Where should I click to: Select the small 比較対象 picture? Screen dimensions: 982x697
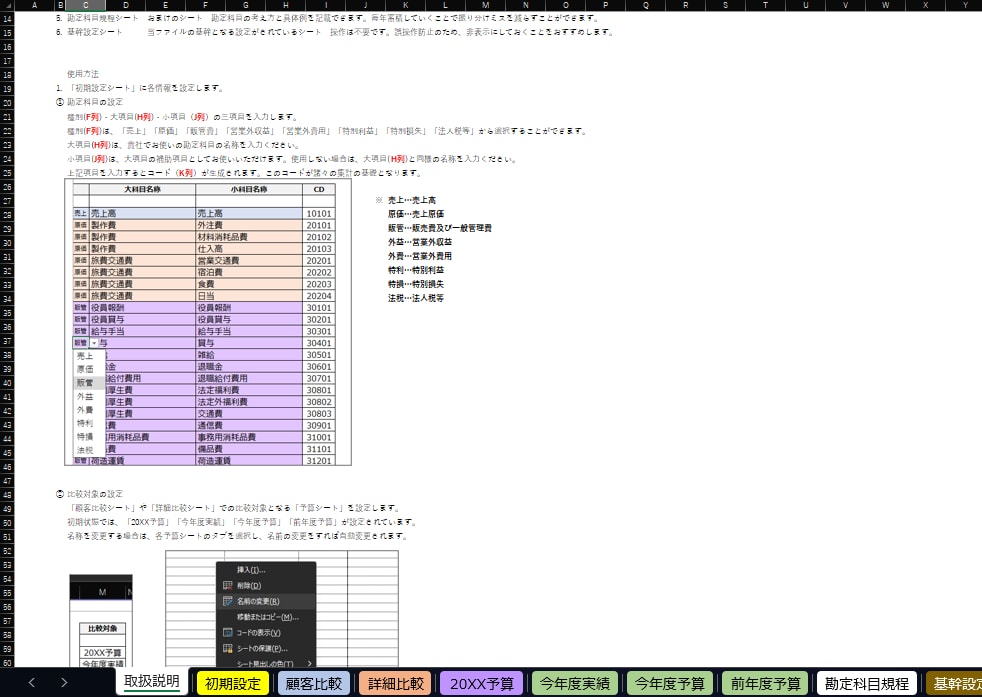click(101, 621)
